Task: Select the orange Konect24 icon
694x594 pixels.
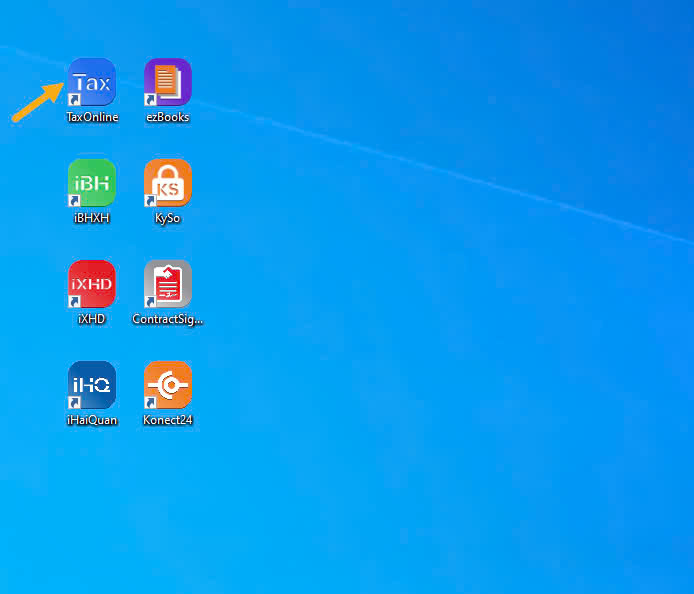Action: (168, 385)
